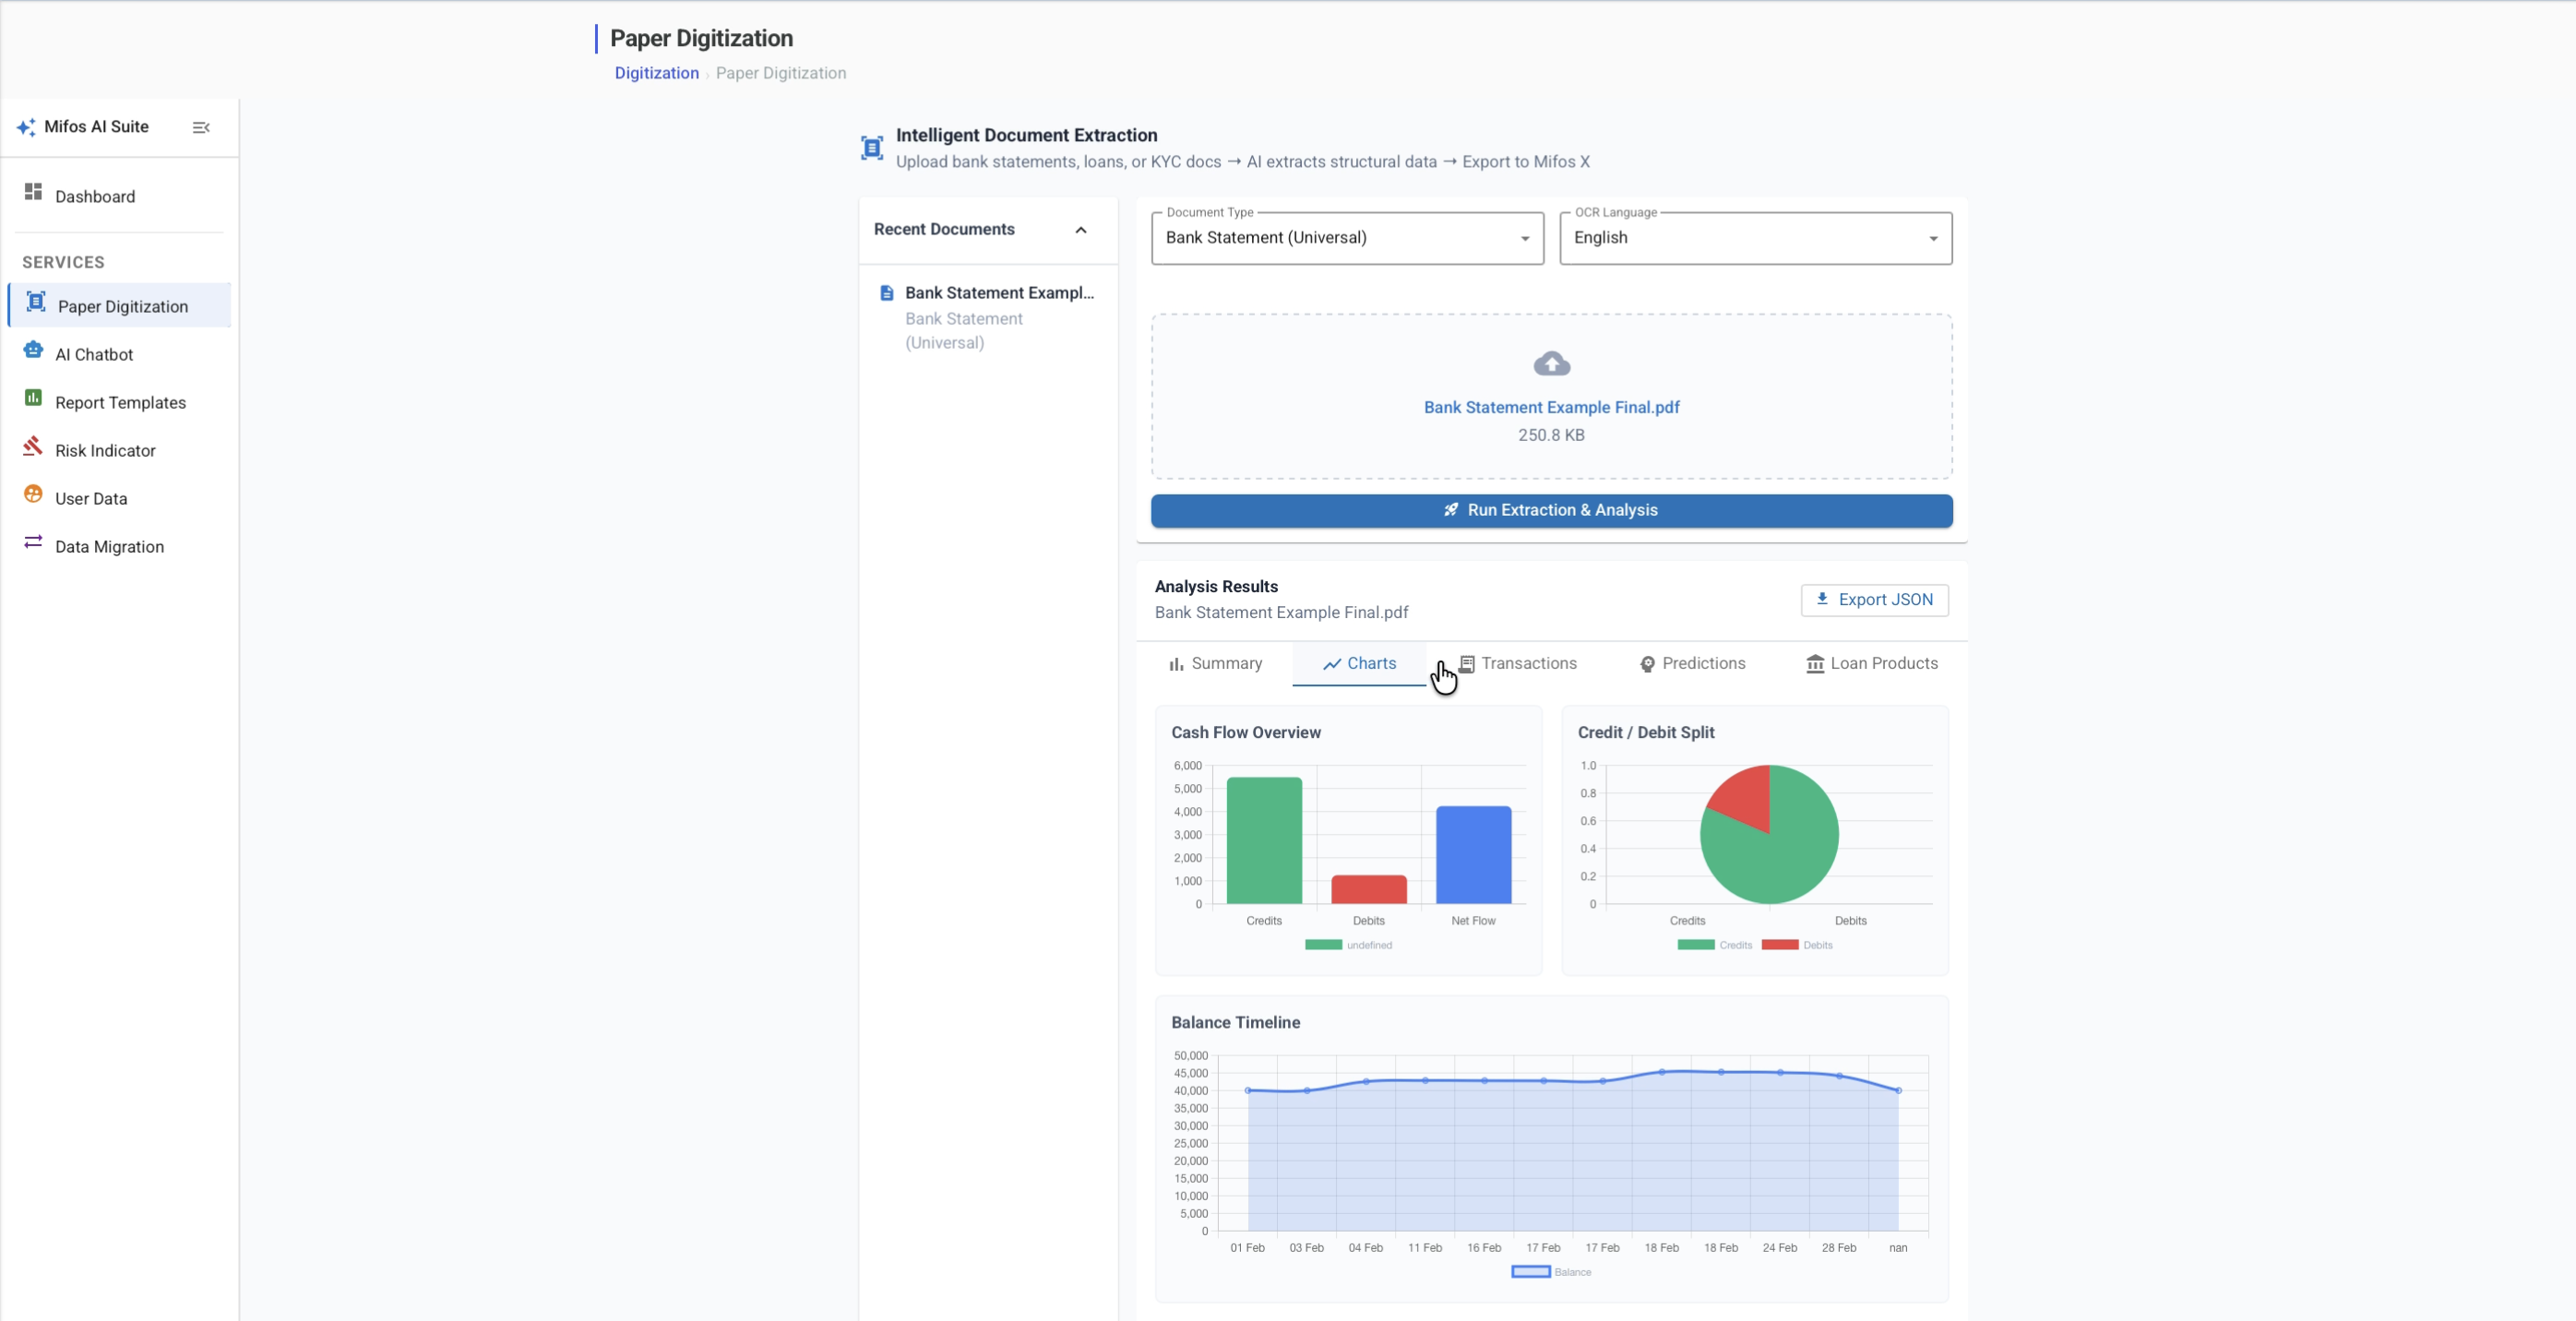Image resolution: width=2576 pixels, height=1321 pixels.
Task: Collapse the Recent Documents panel
Action: click(x=1081, y=230)
